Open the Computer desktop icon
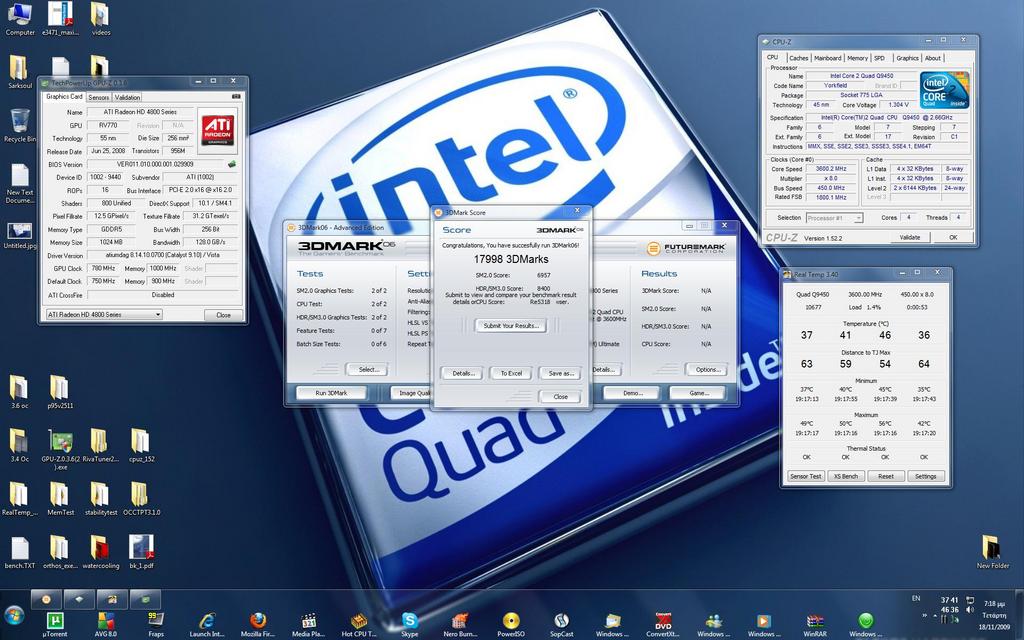 point(20,18)
